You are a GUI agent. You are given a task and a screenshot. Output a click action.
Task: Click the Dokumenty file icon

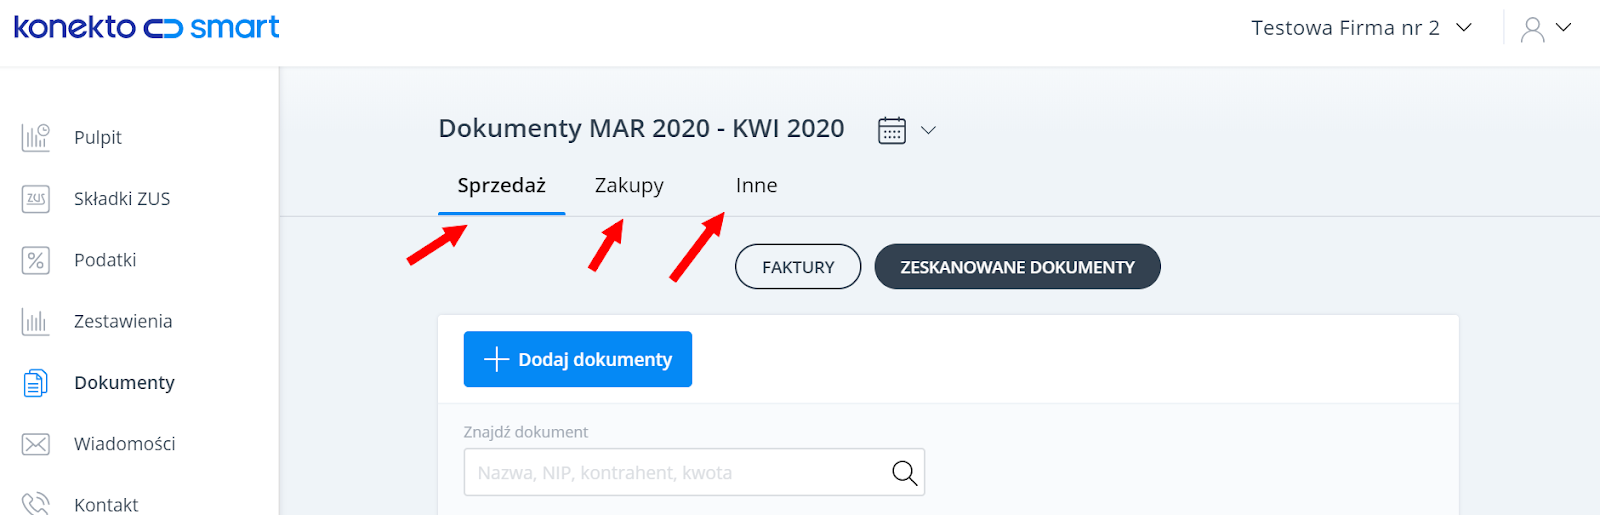[x=36, y=382]
